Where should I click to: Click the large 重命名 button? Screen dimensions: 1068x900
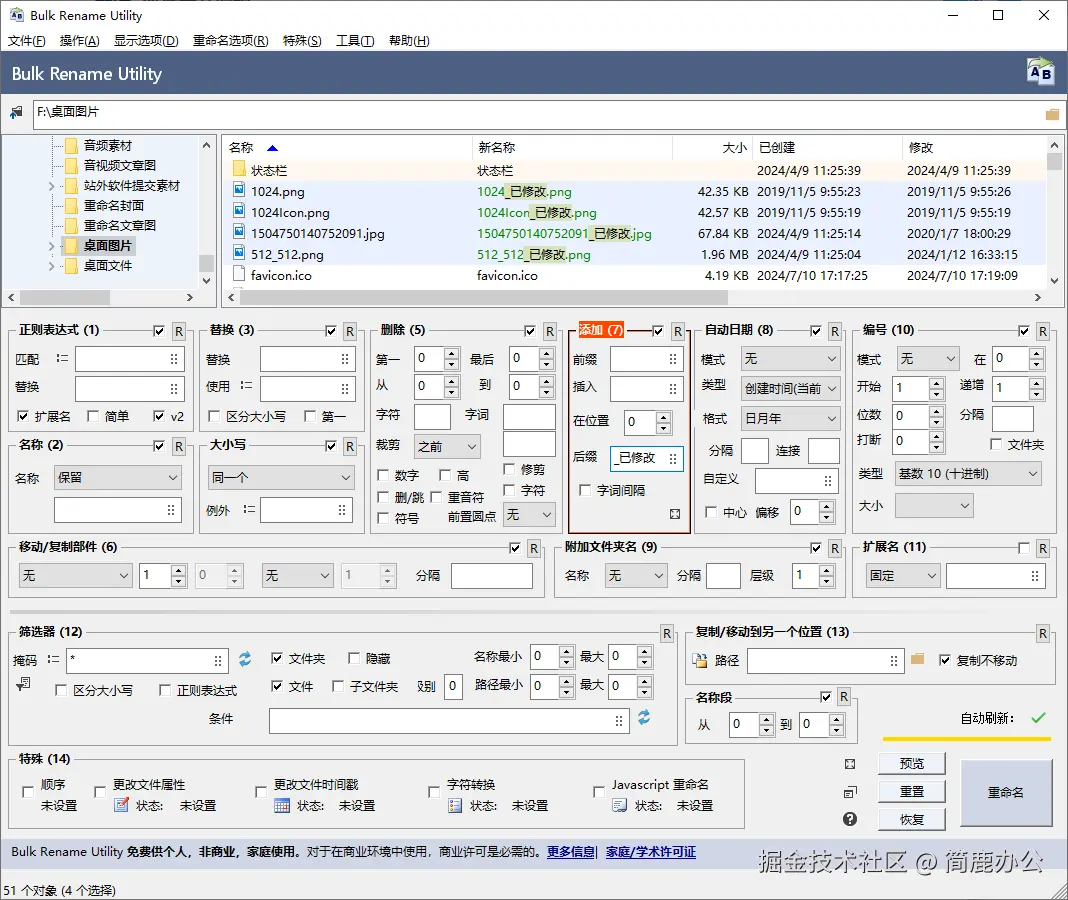coord(1005,792)
